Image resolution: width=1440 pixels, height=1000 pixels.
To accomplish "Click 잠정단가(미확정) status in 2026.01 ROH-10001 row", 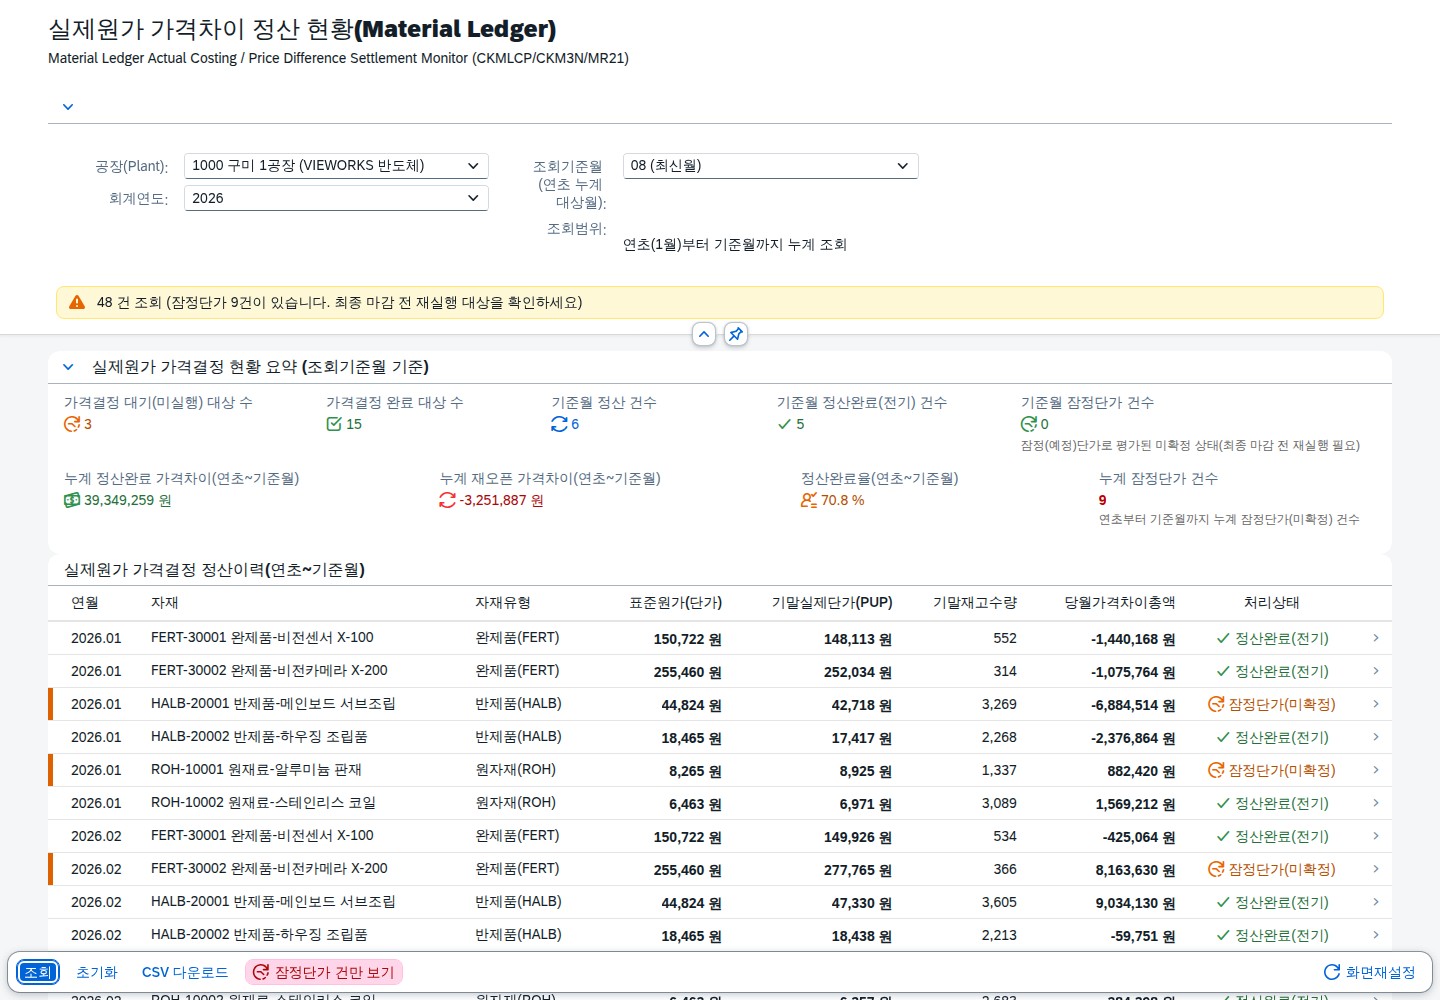I will 1272,770.
